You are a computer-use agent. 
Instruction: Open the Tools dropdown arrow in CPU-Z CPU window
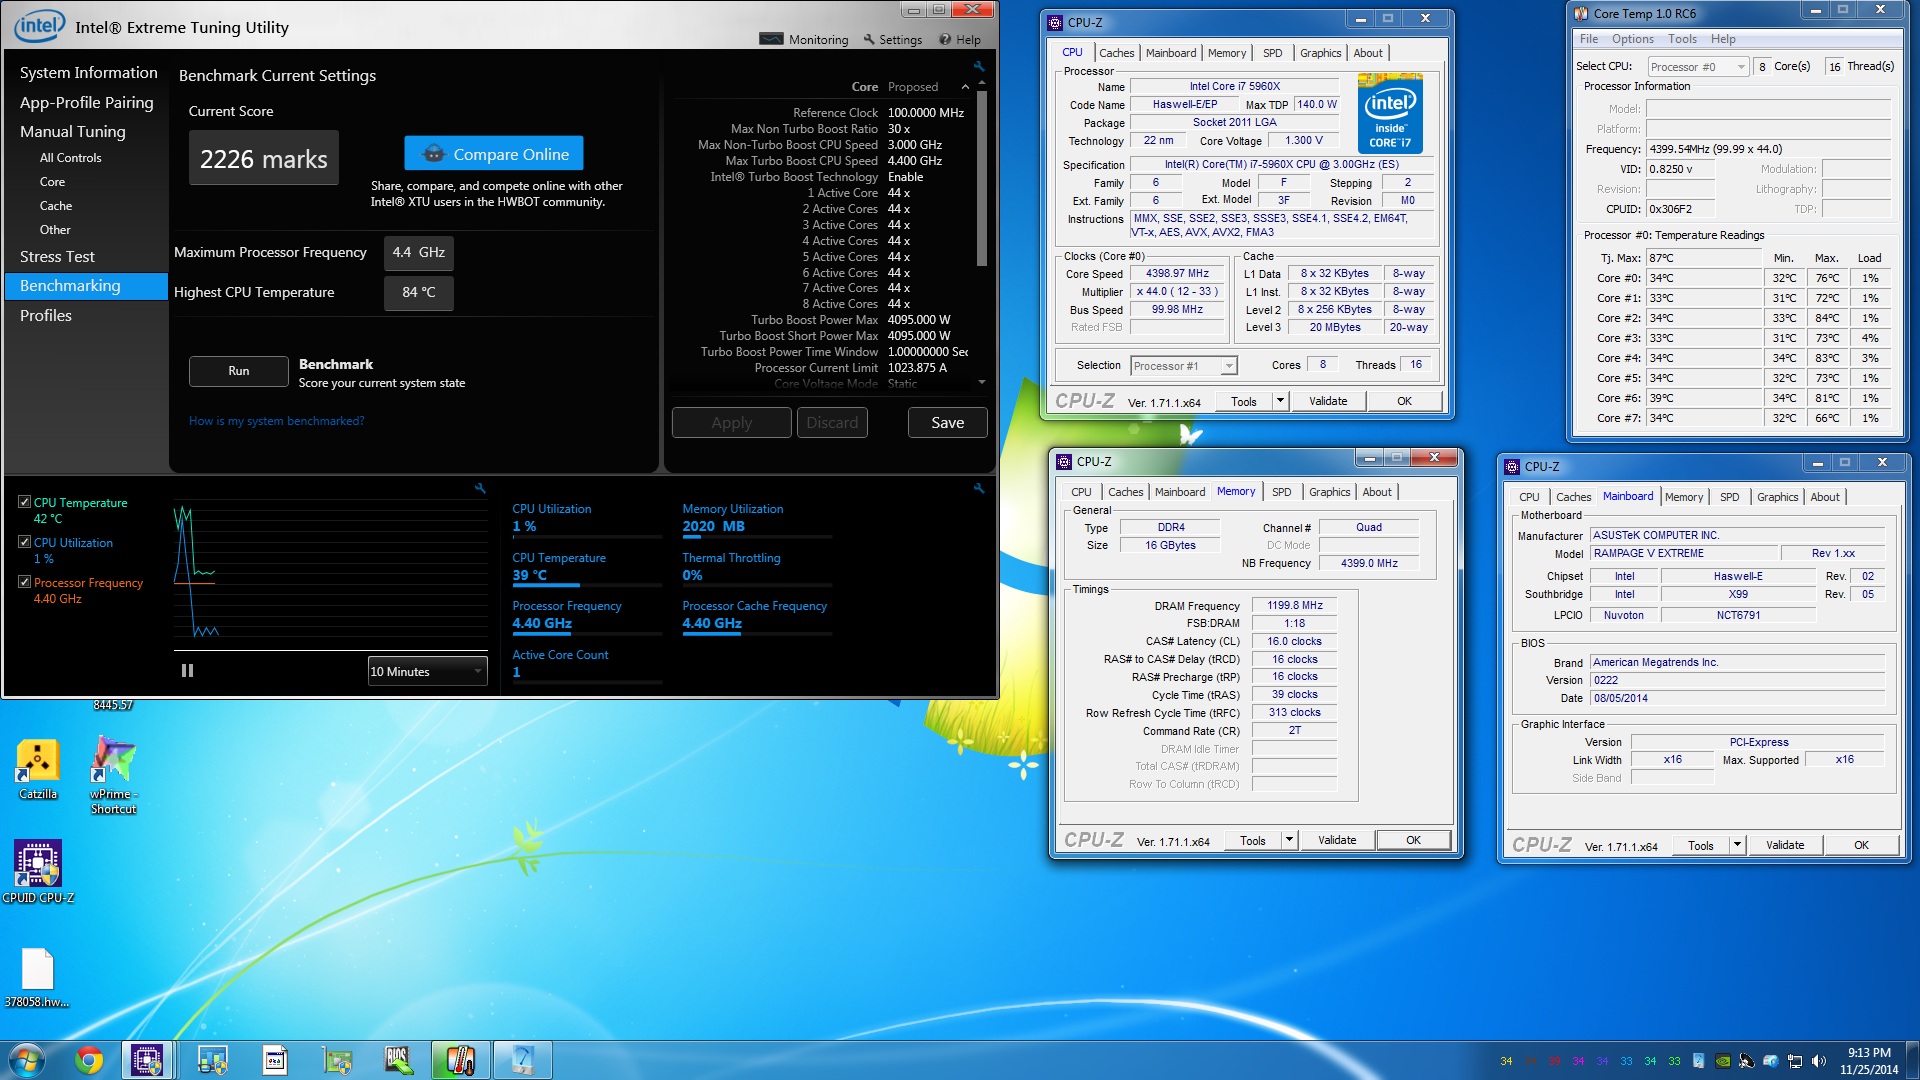pyautogui.click(x=1280, y=401)
